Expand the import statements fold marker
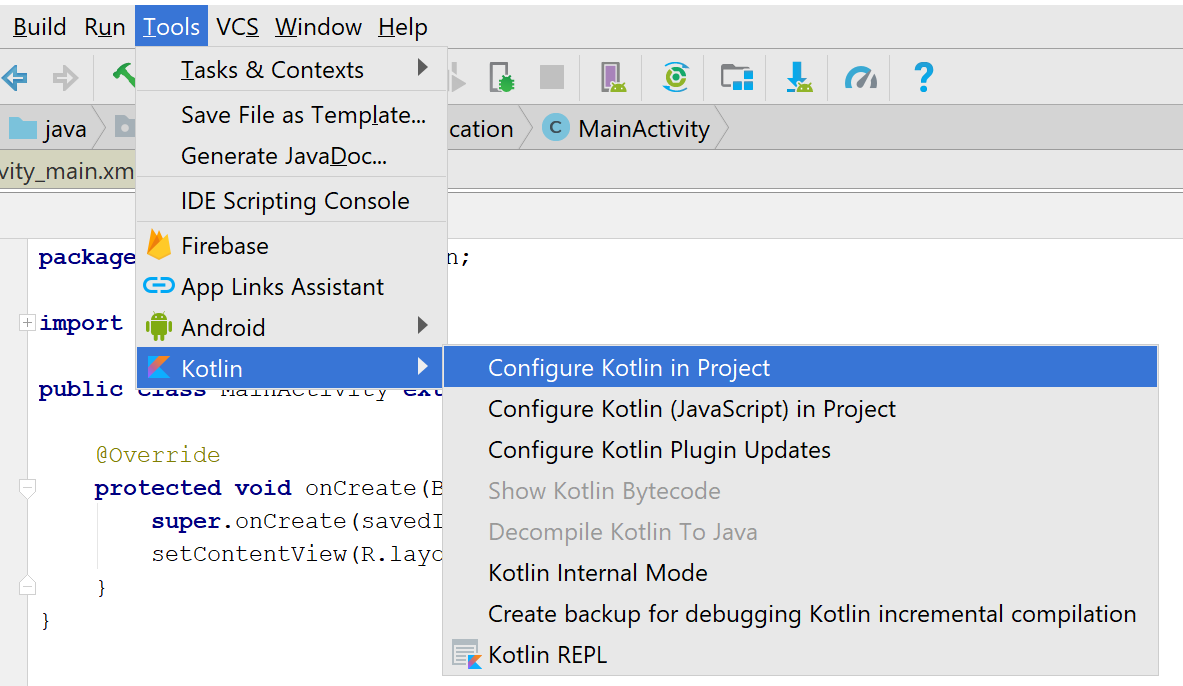The image size is (1183, 686). [x=27, y=323]
